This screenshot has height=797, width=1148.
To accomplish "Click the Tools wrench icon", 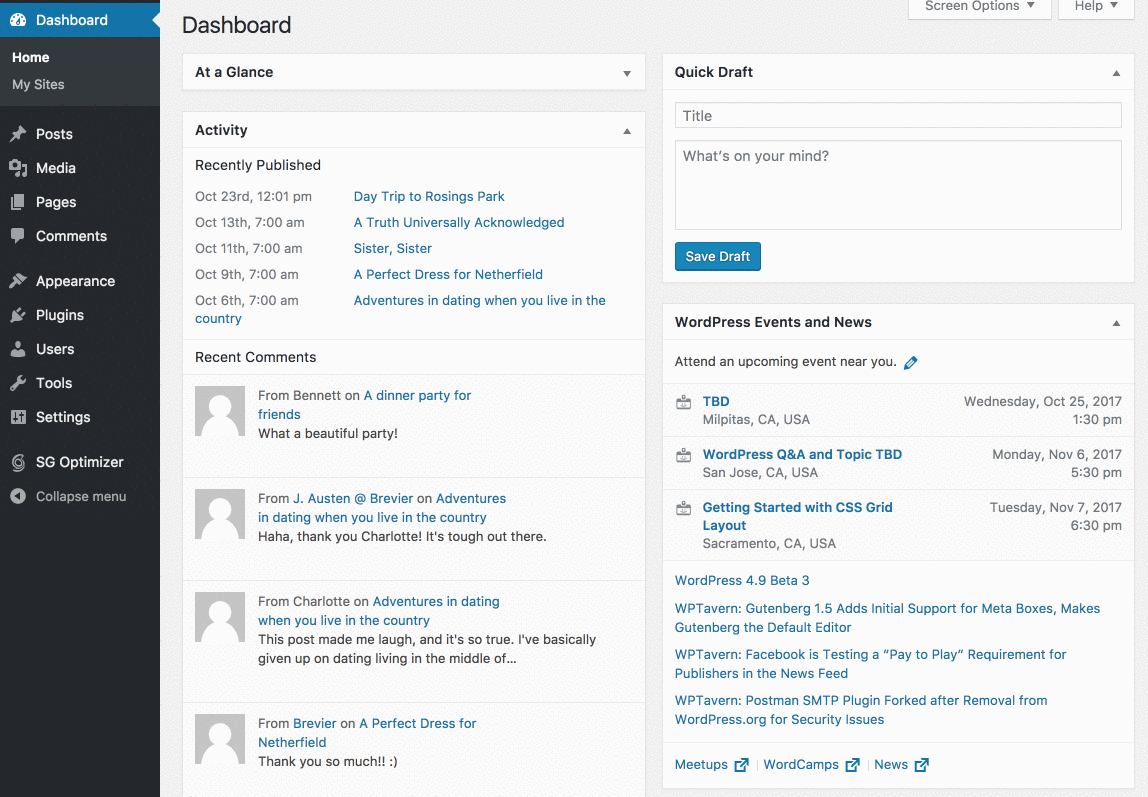I will [x=18, y=383].
